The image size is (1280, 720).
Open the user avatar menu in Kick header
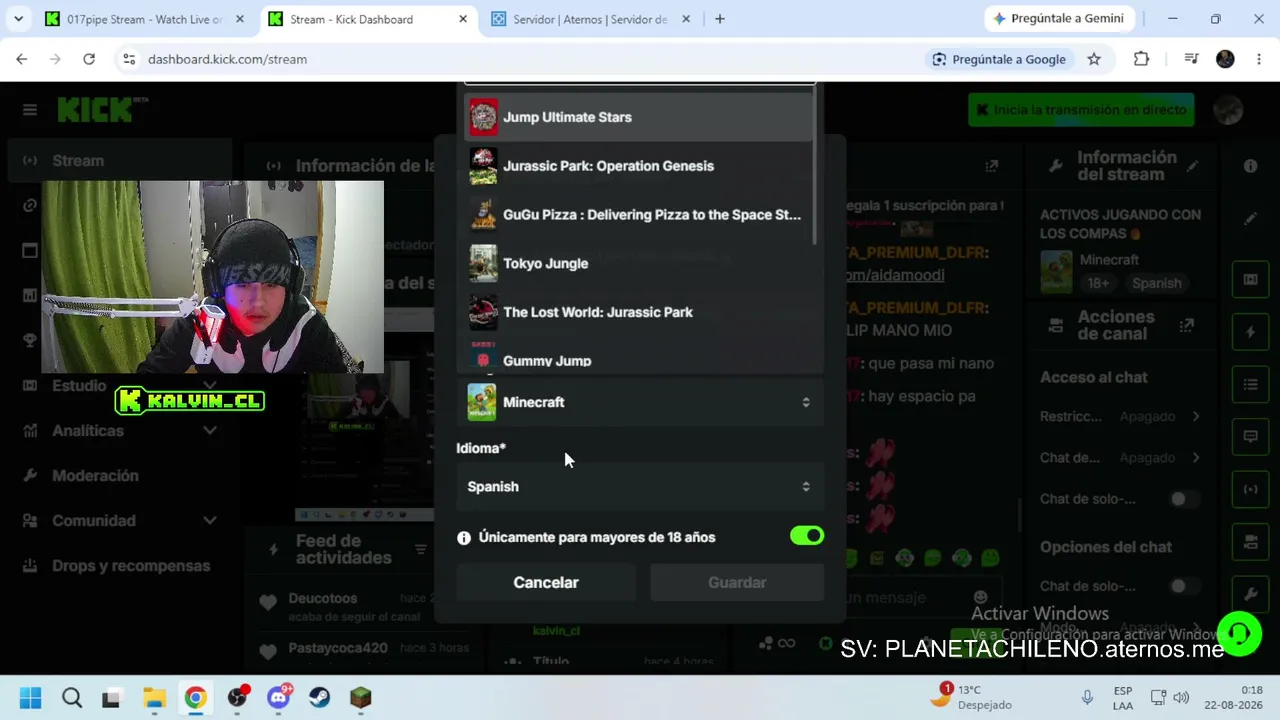click(1228, 110)
